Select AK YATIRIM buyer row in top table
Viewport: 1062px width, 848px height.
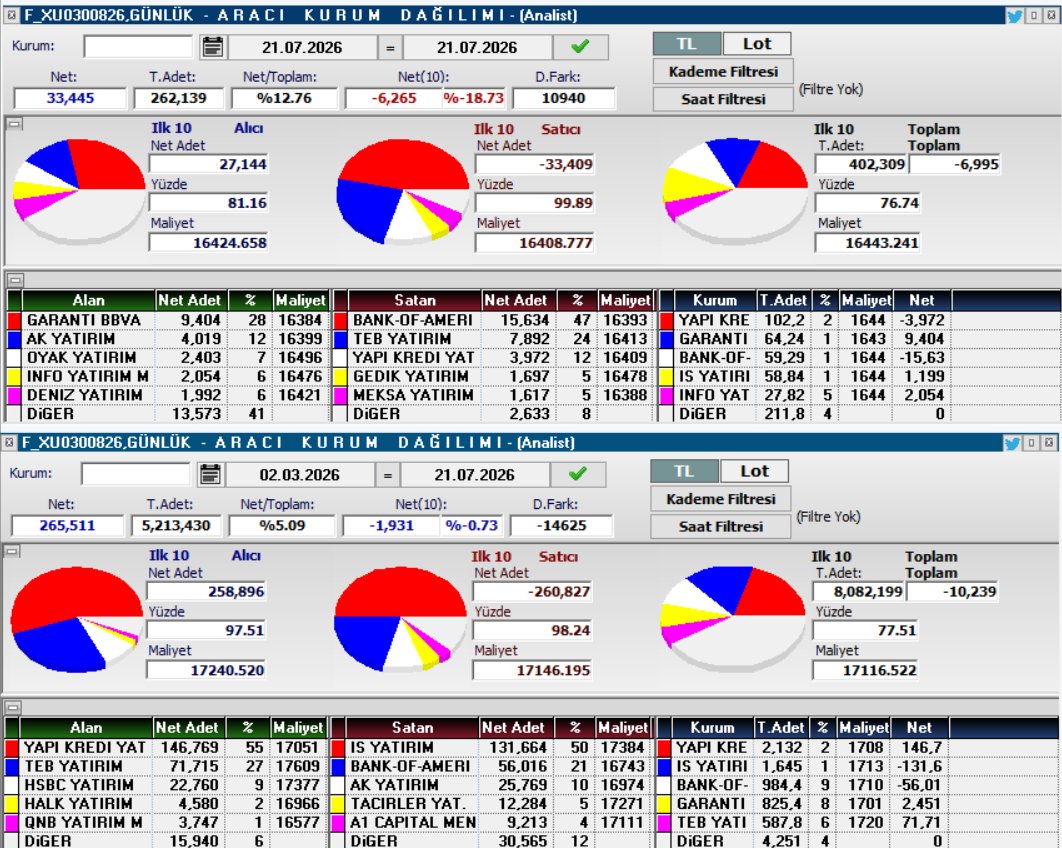point(167,339)
